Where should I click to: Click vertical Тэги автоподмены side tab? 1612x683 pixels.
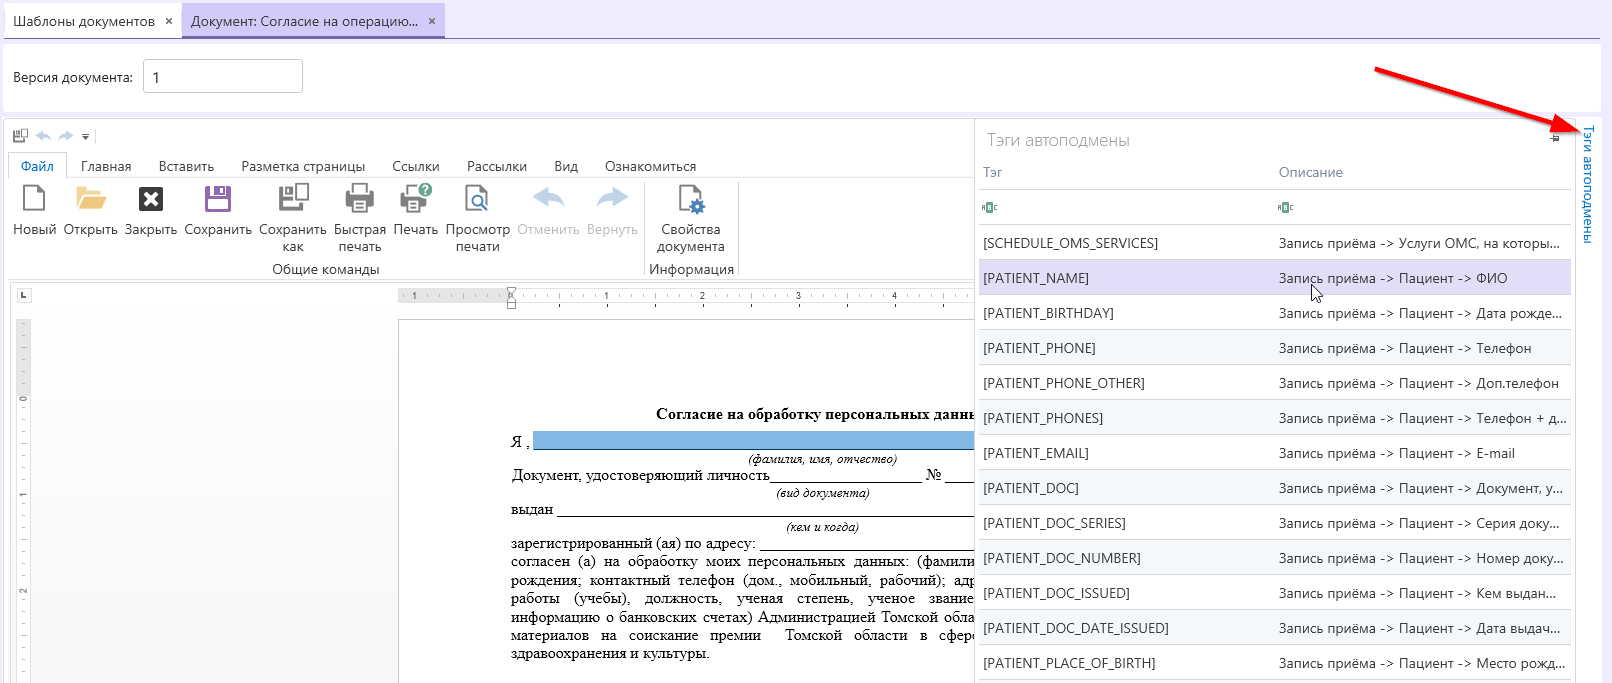[1587, 185]
